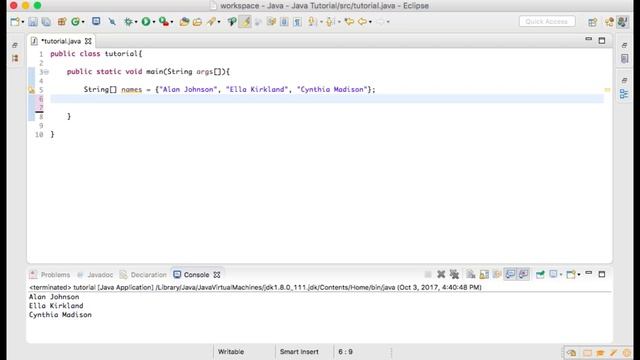Click the Remove All Terminated Launches icon
640x360 pixels.
click(454, 274)
